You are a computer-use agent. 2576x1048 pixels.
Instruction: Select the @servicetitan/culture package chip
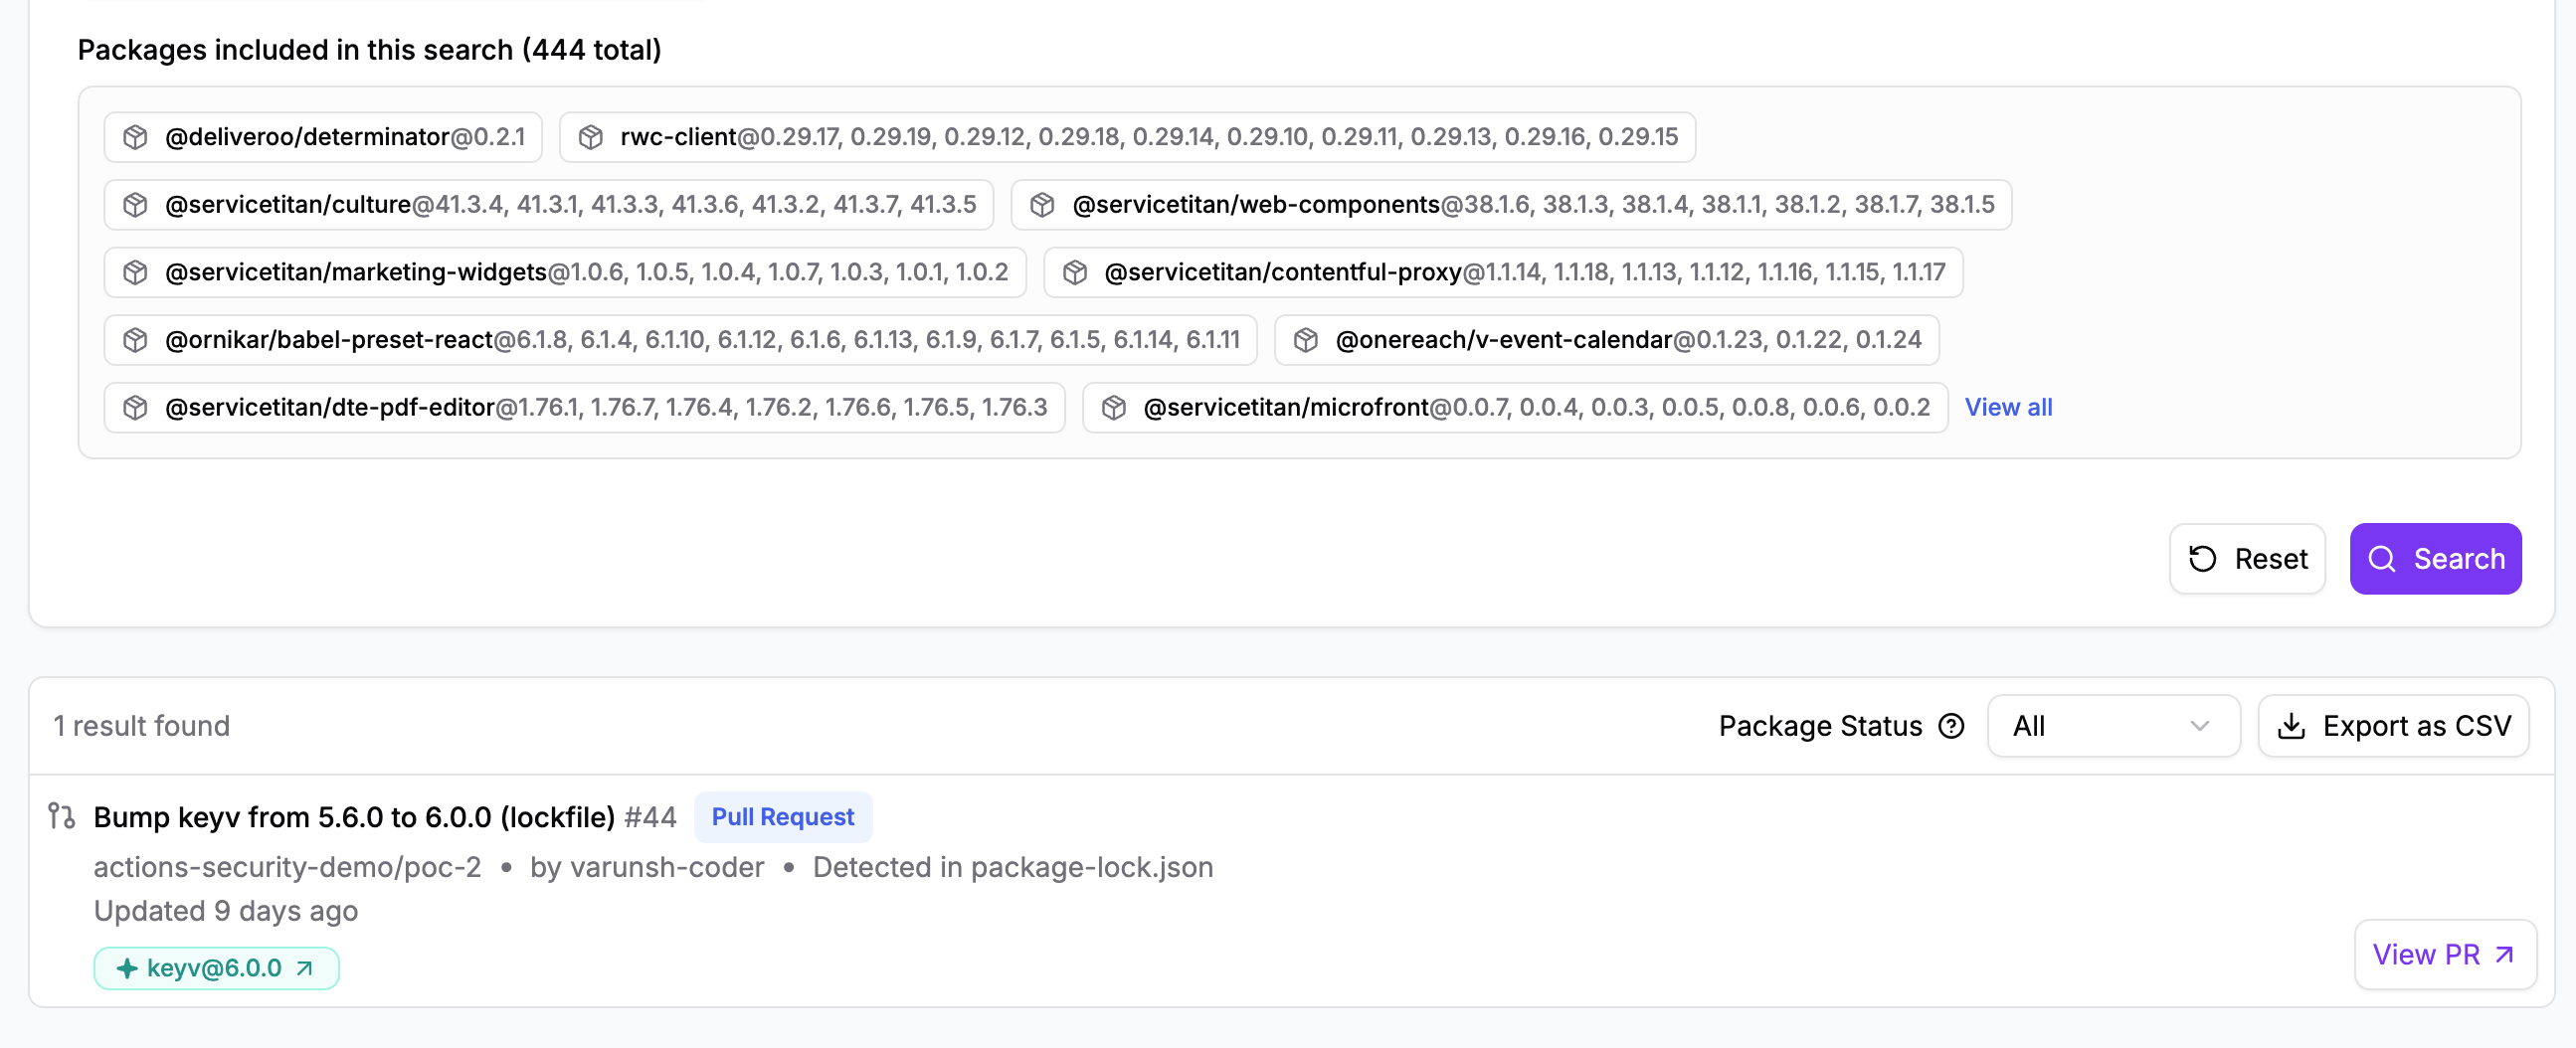click(549, 205)
